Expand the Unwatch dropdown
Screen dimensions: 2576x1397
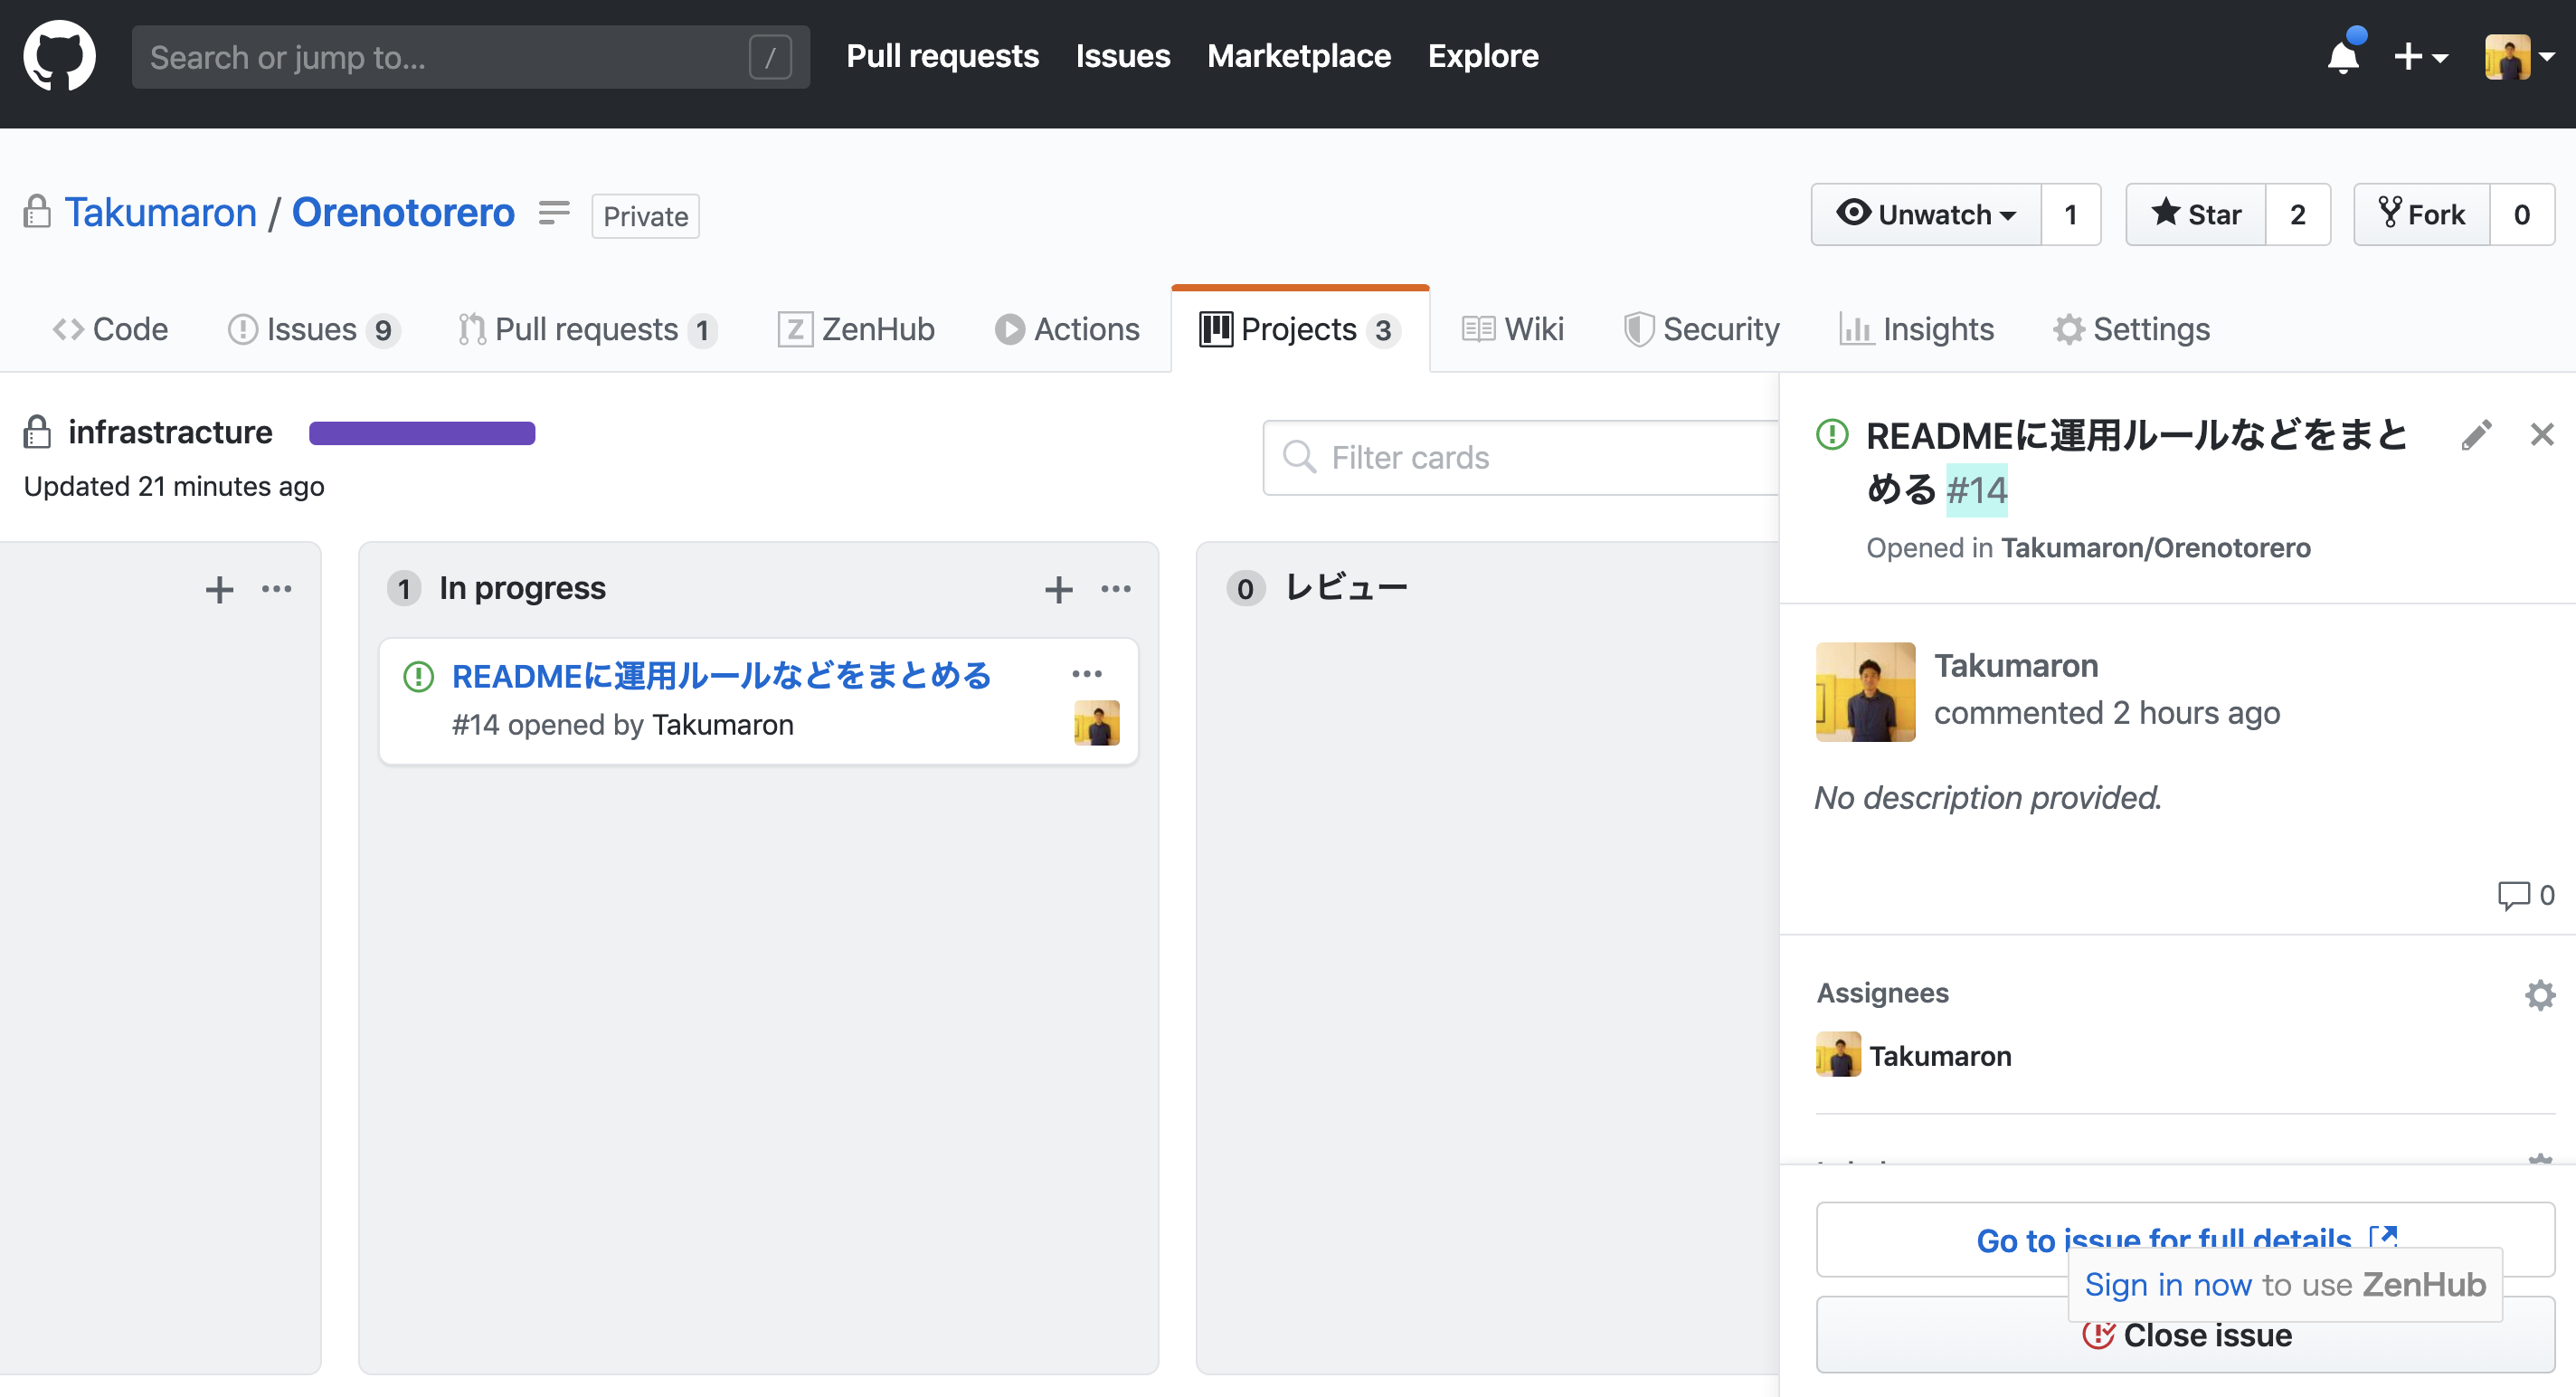coord(1925,214)
